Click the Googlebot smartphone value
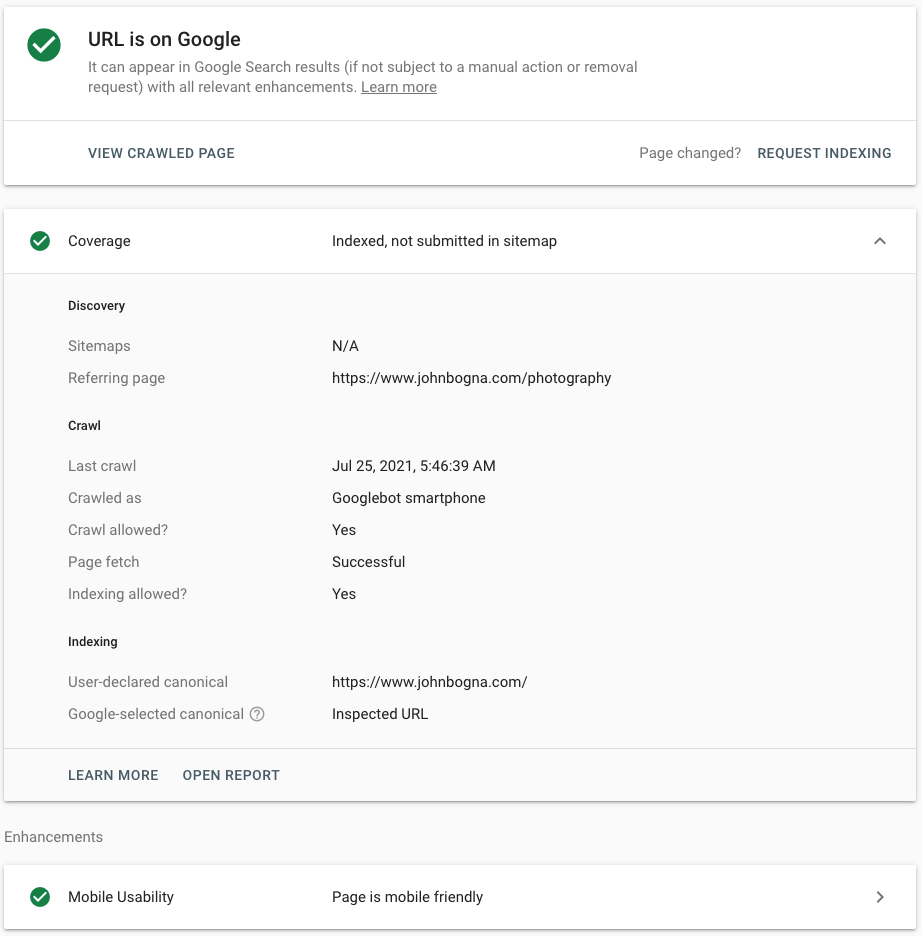Viewport: 922px width, 936px height. (409, 498)
